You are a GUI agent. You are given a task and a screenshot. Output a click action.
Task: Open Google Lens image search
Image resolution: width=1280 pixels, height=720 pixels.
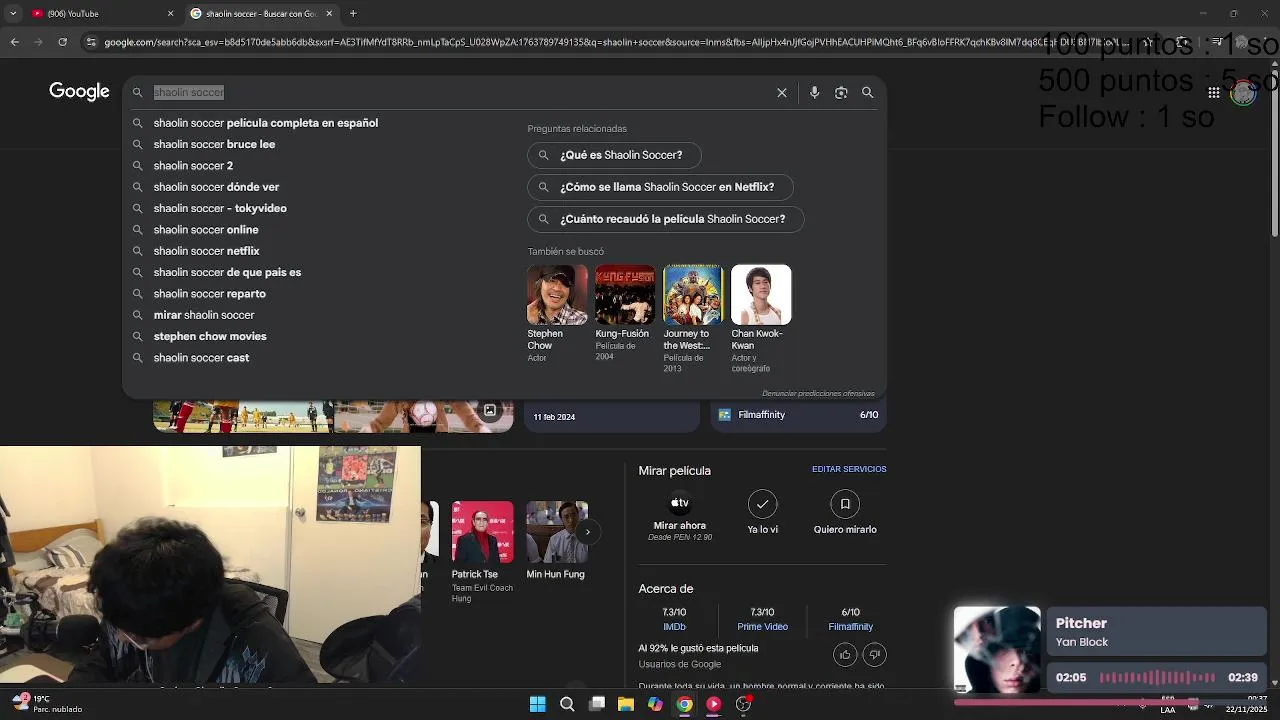841,92
